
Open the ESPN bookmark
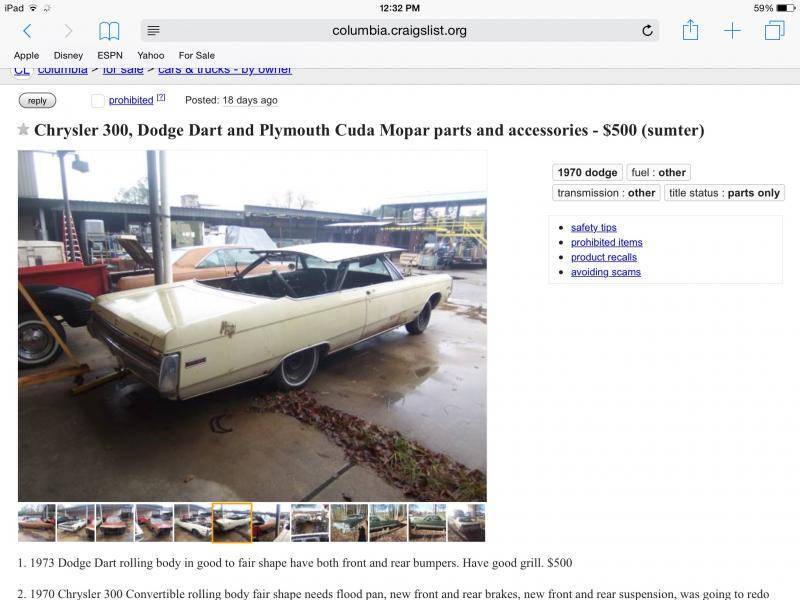click(x=110, y=55)
